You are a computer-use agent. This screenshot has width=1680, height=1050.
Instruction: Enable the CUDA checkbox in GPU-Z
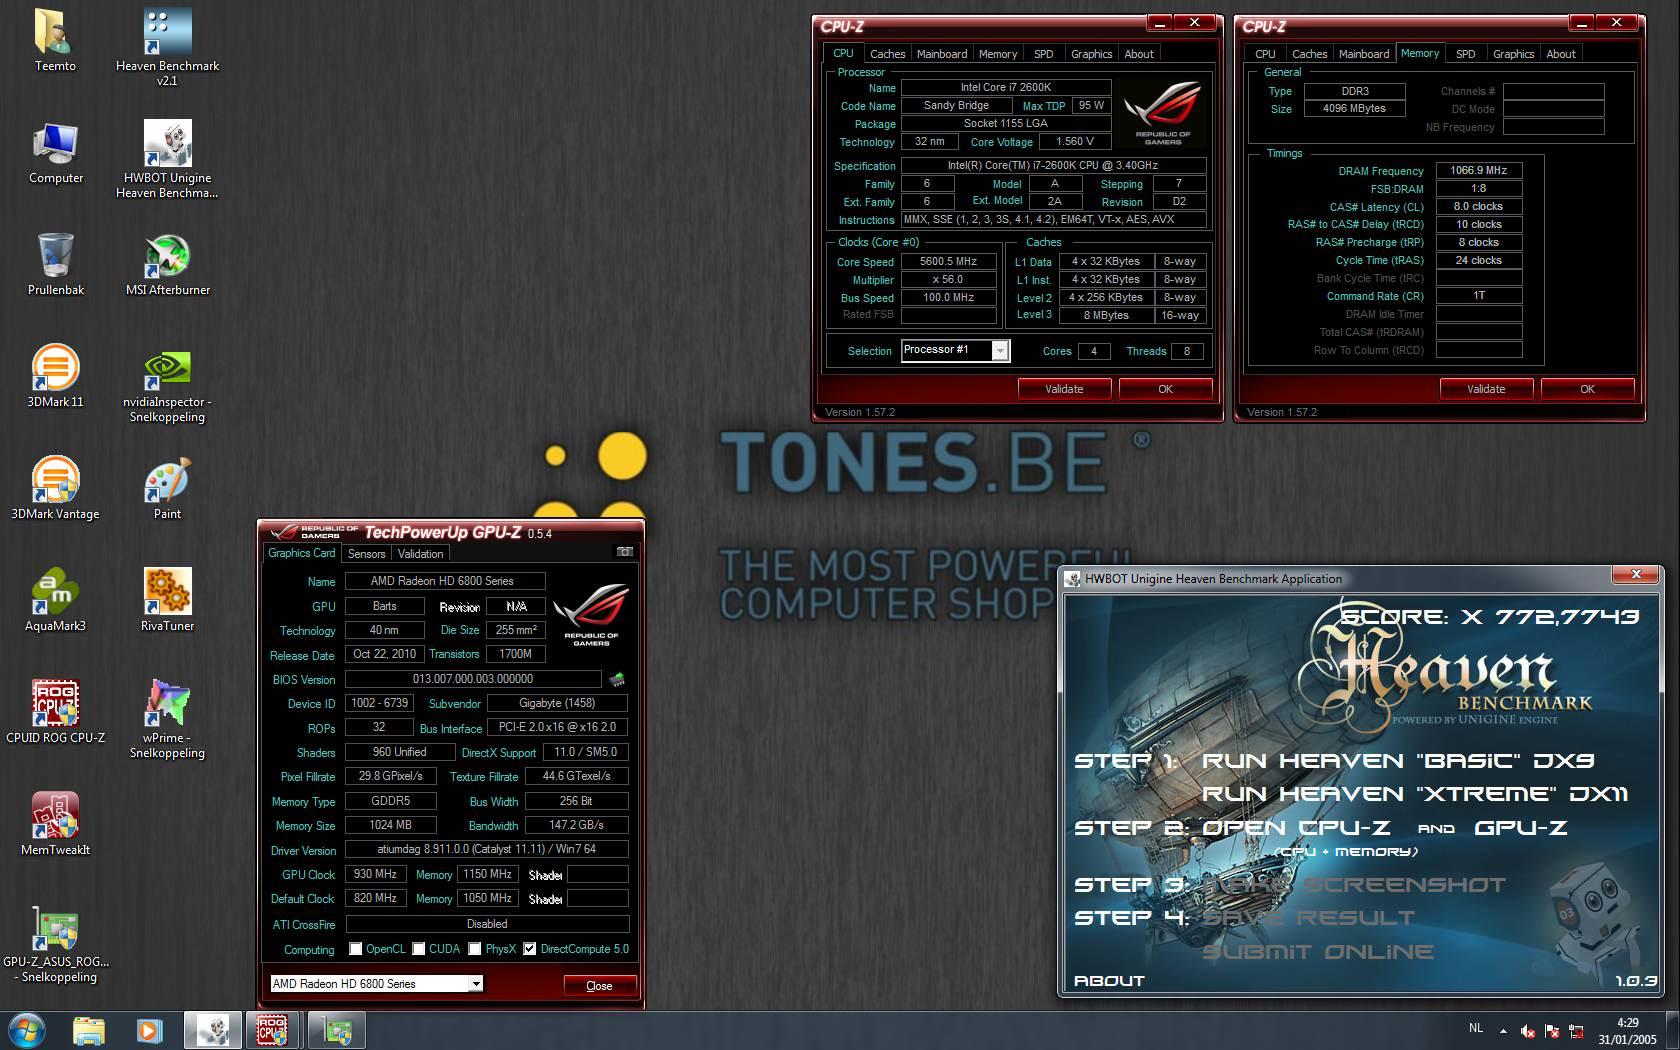pyautogui.click(x=419, y=949)
